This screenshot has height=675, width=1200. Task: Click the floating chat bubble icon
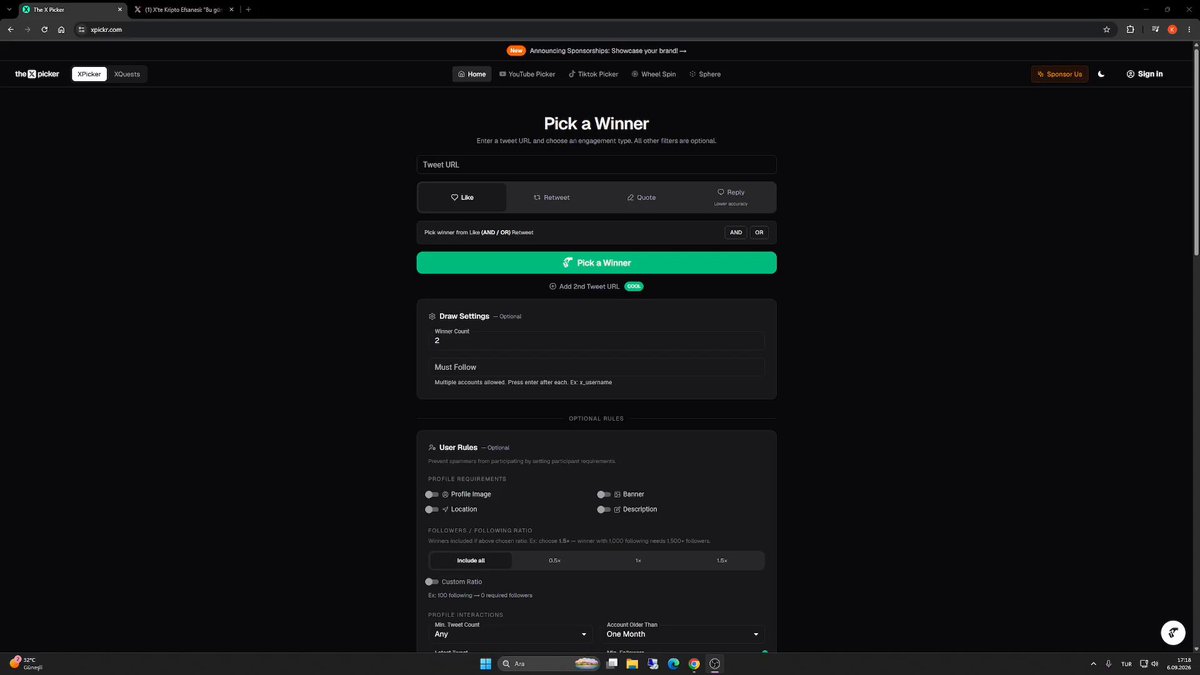tap(1172, 632)
